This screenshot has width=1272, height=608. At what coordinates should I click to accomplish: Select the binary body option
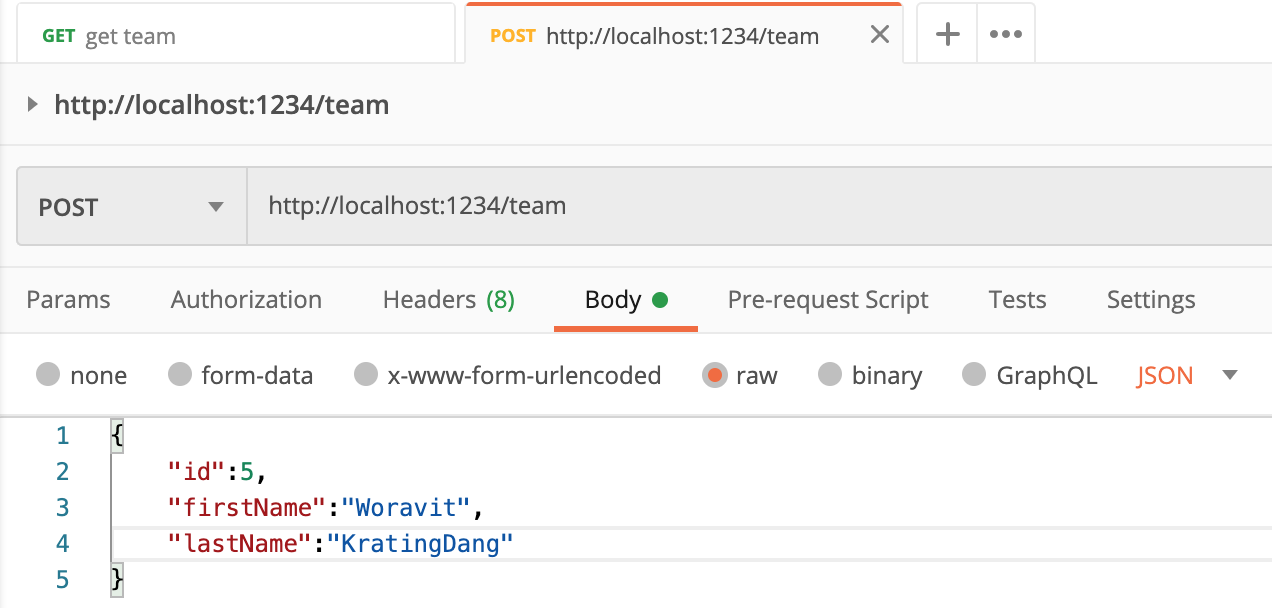point(870,375)
